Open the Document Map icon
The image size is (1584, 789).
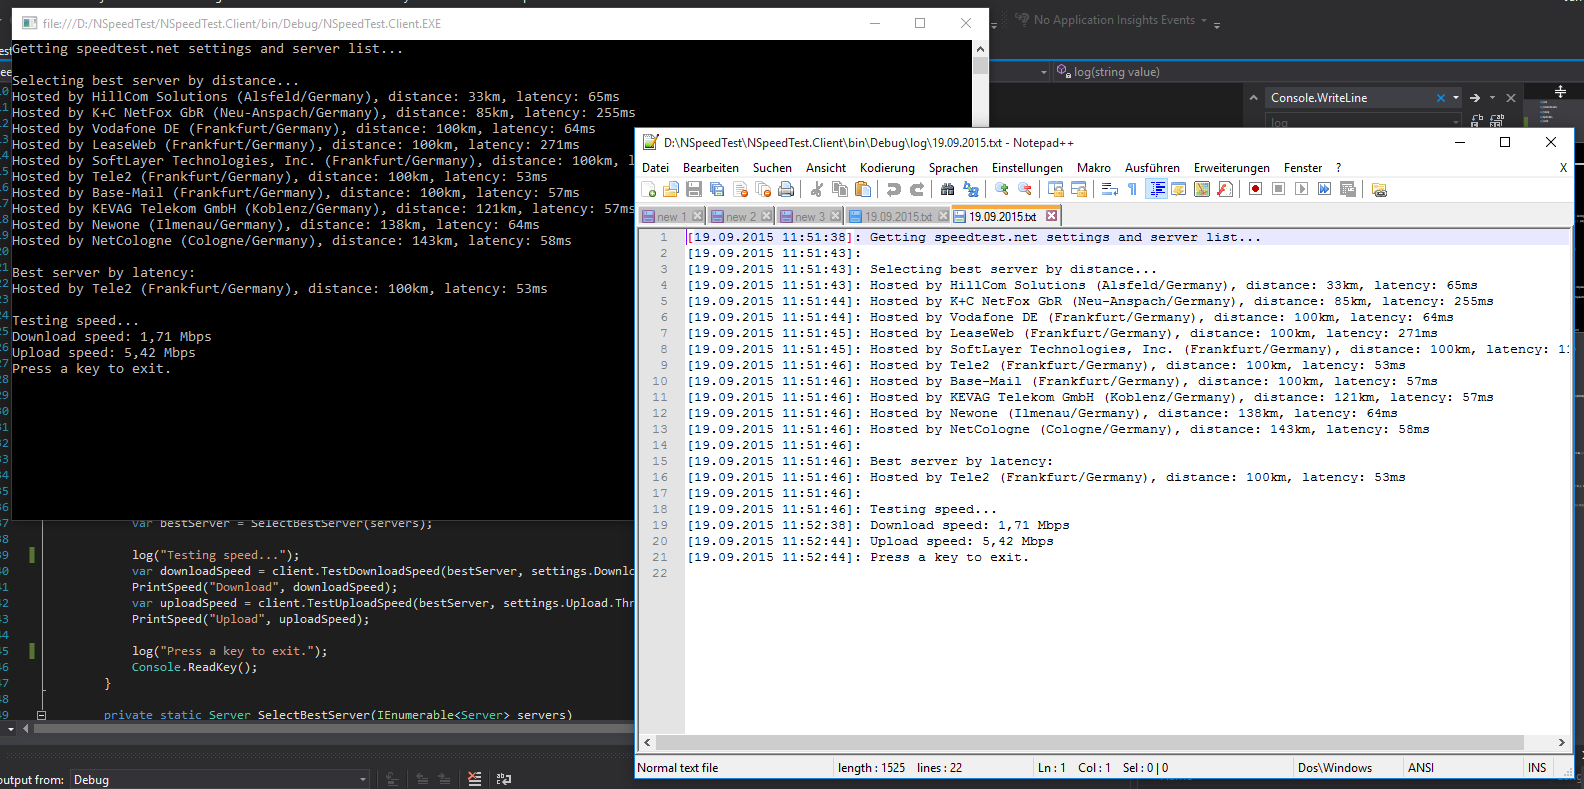tap(1202, 189)
